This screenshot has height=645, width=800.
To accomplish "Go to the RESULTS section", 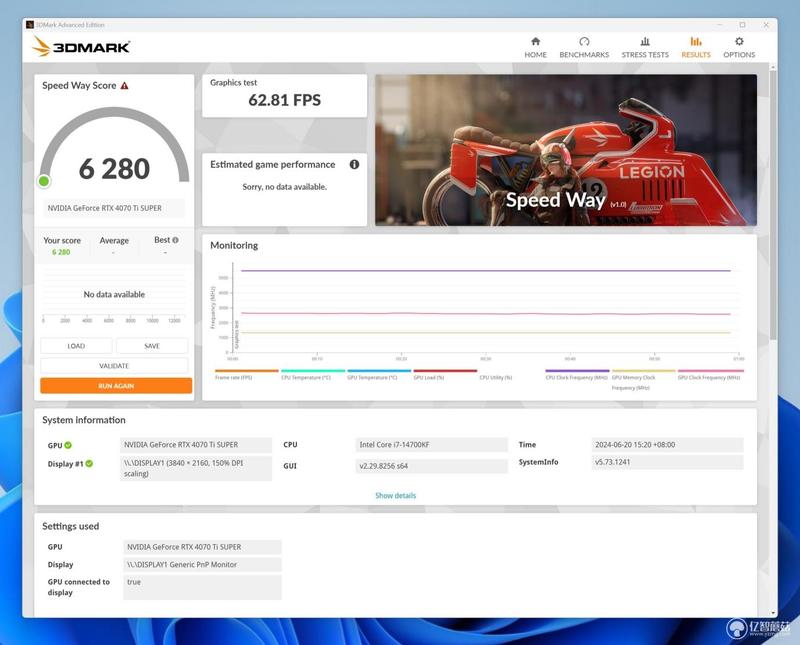I will pos(696,47).
